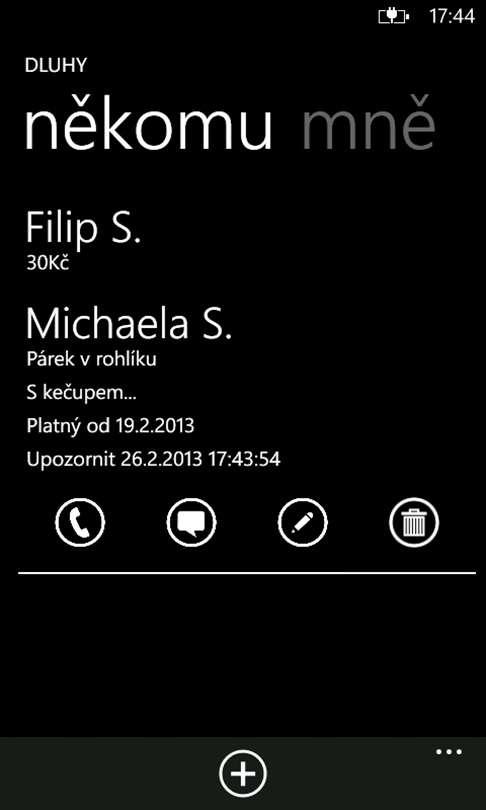The image size is (486, 810).
Task: Delete debt with the trash can icon
Action: [414, 522]
